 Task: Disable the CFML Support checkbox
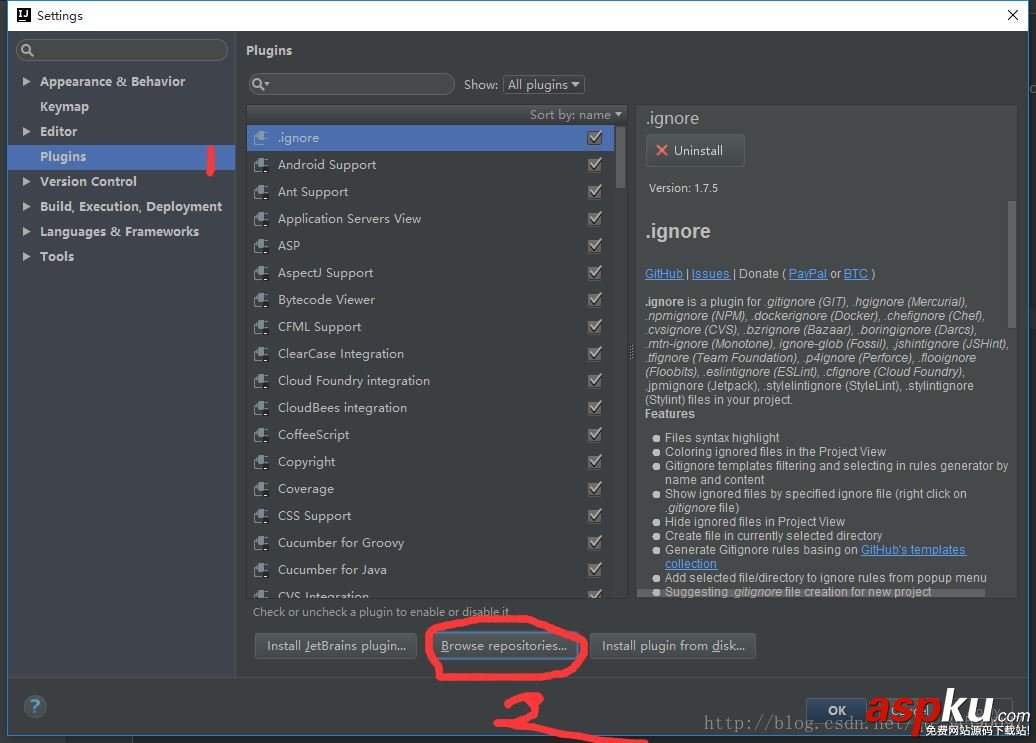595,326
